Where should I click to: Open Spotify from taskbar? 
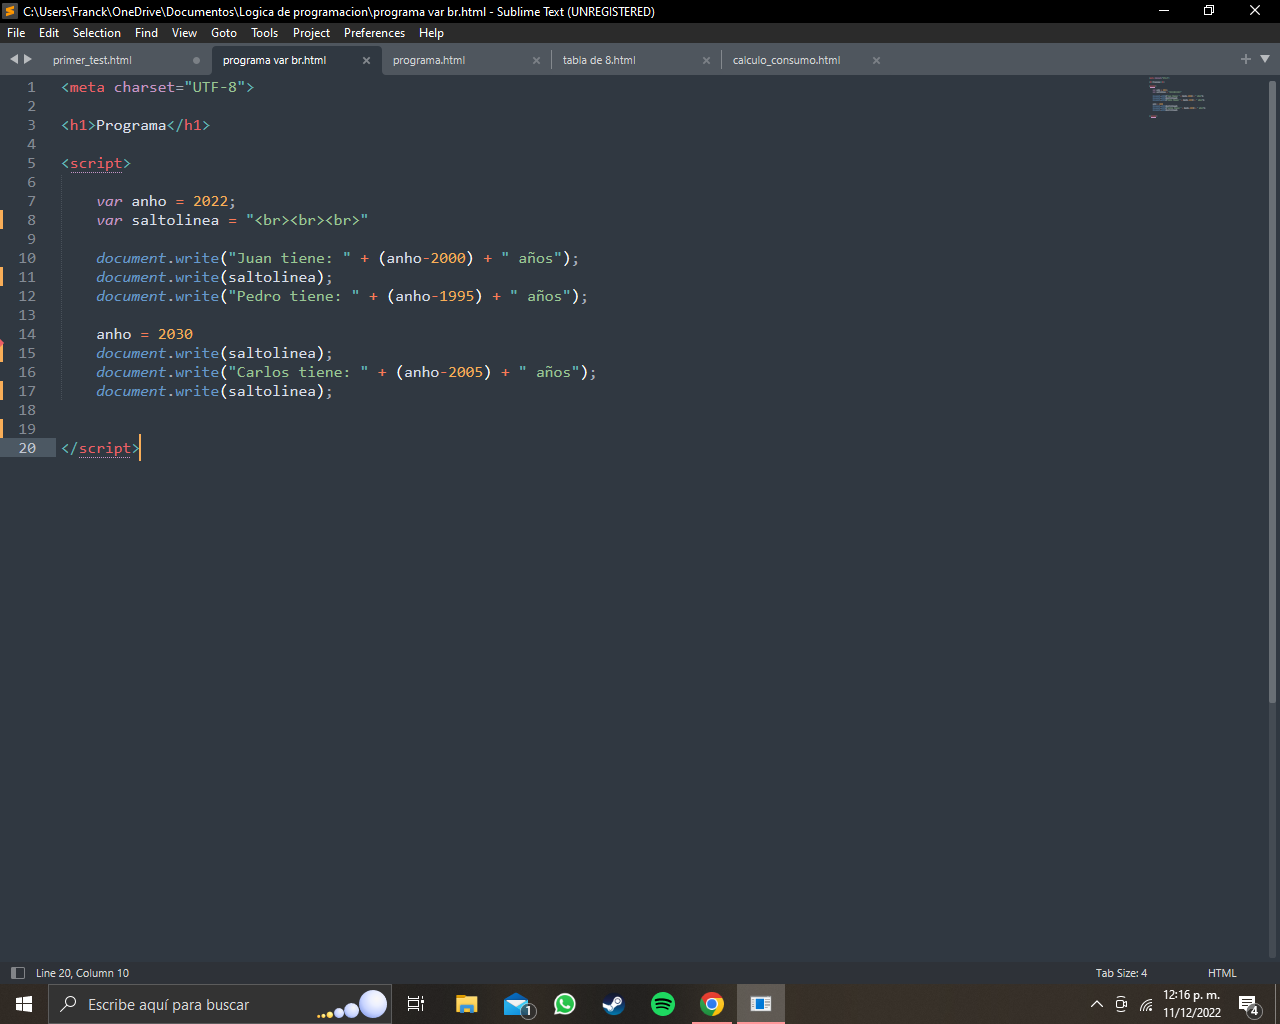click(x=663, y=1004)
